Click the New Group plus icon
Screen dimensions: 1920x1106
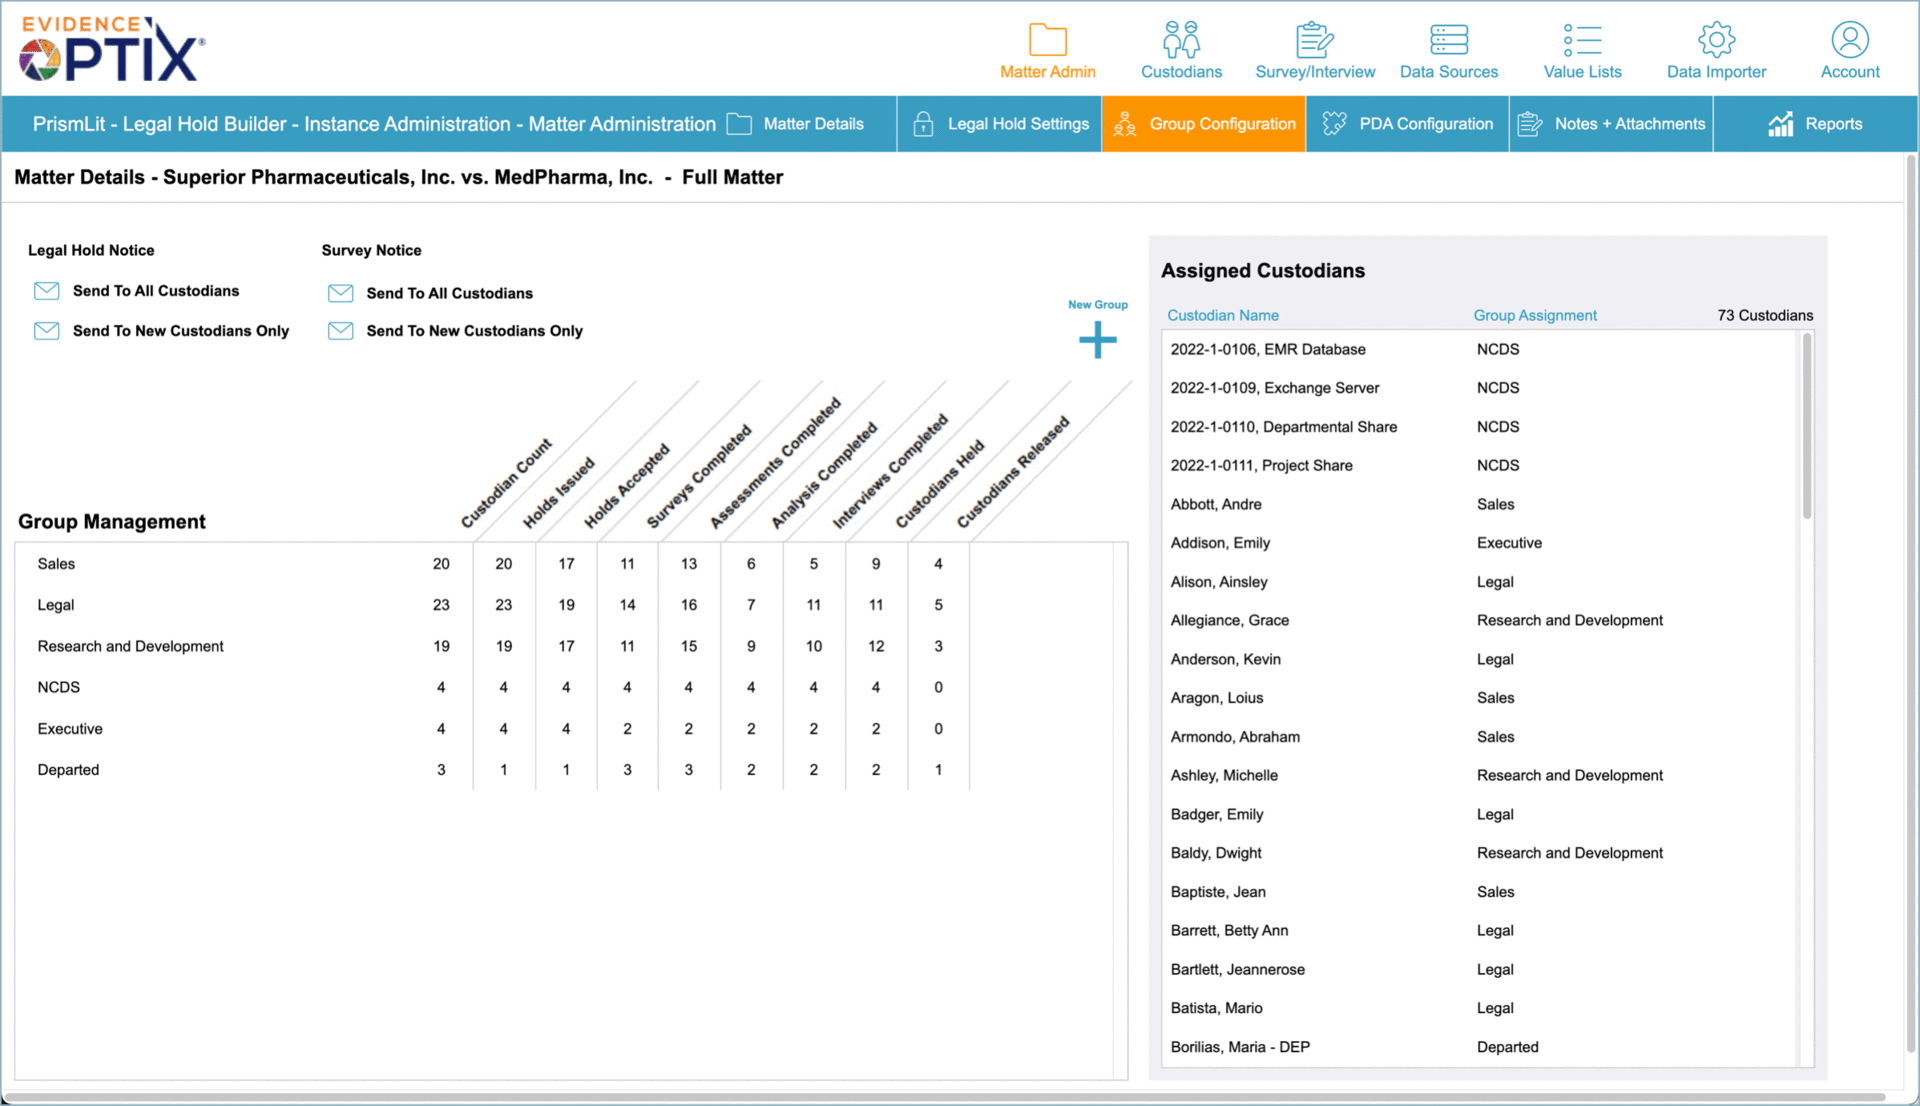point(1097,340)
